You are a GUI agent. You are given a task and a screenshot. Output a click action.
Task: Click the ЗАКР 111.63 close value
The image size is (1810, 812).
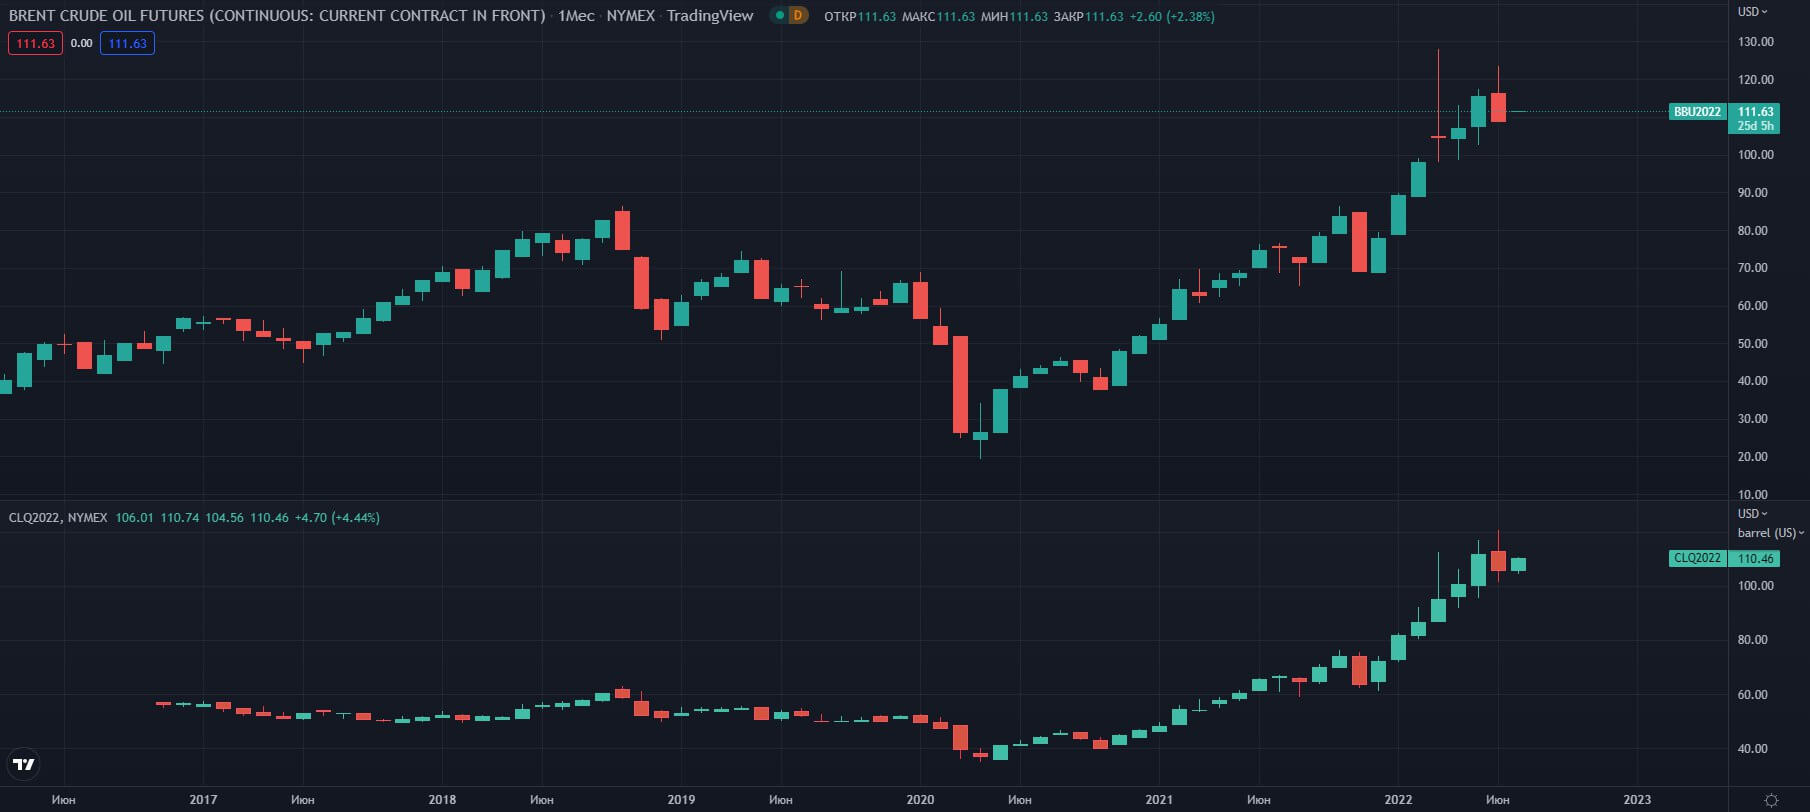pyautogui.click(x=1088, y=17)
